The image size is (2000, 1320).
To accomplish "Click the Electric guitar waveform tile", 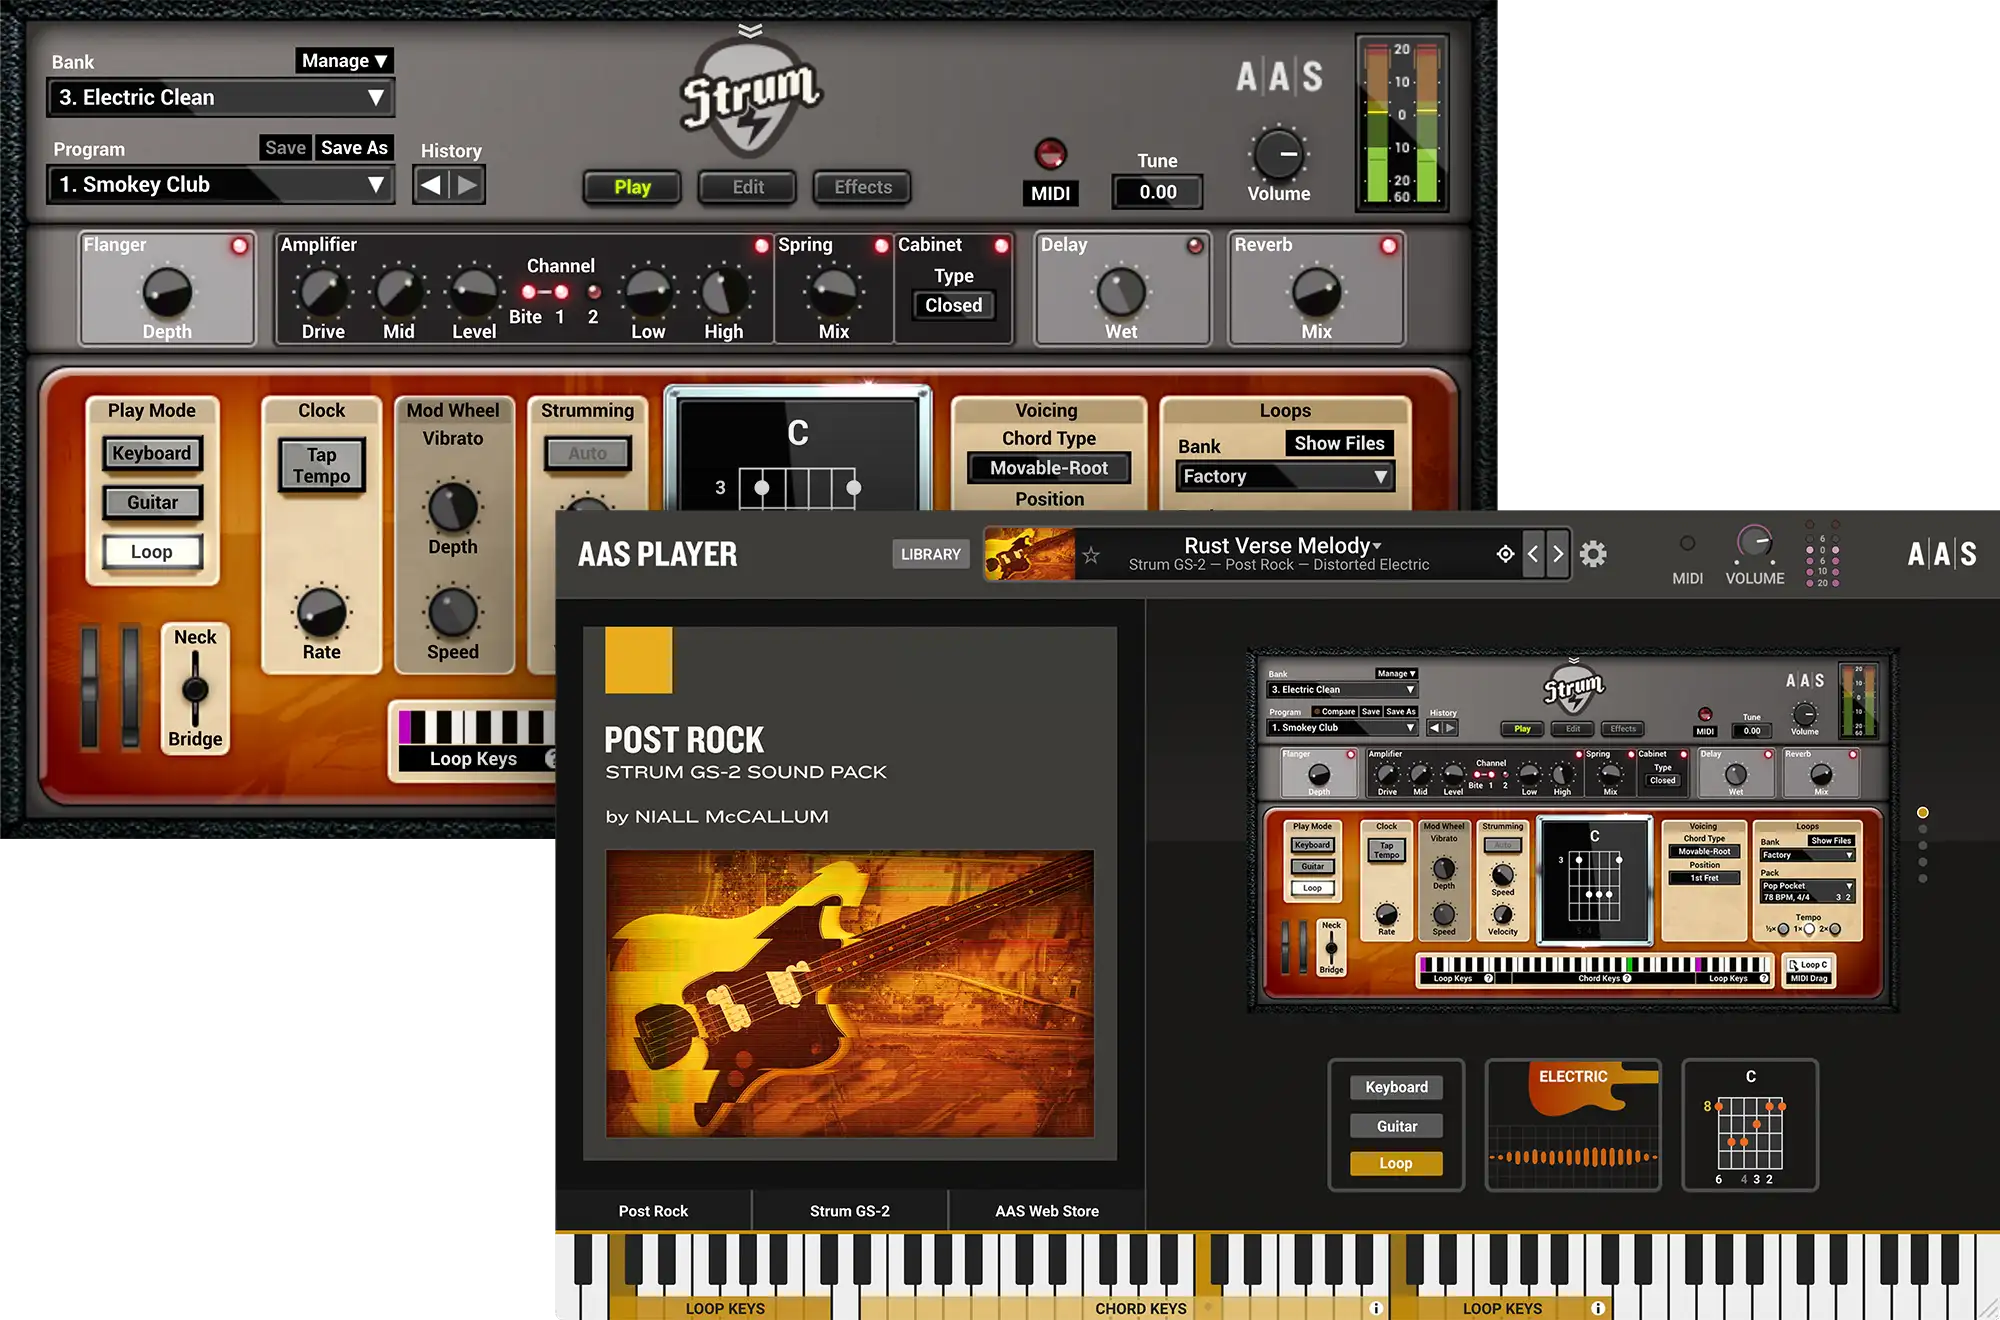I will tap(1573, 1125).
